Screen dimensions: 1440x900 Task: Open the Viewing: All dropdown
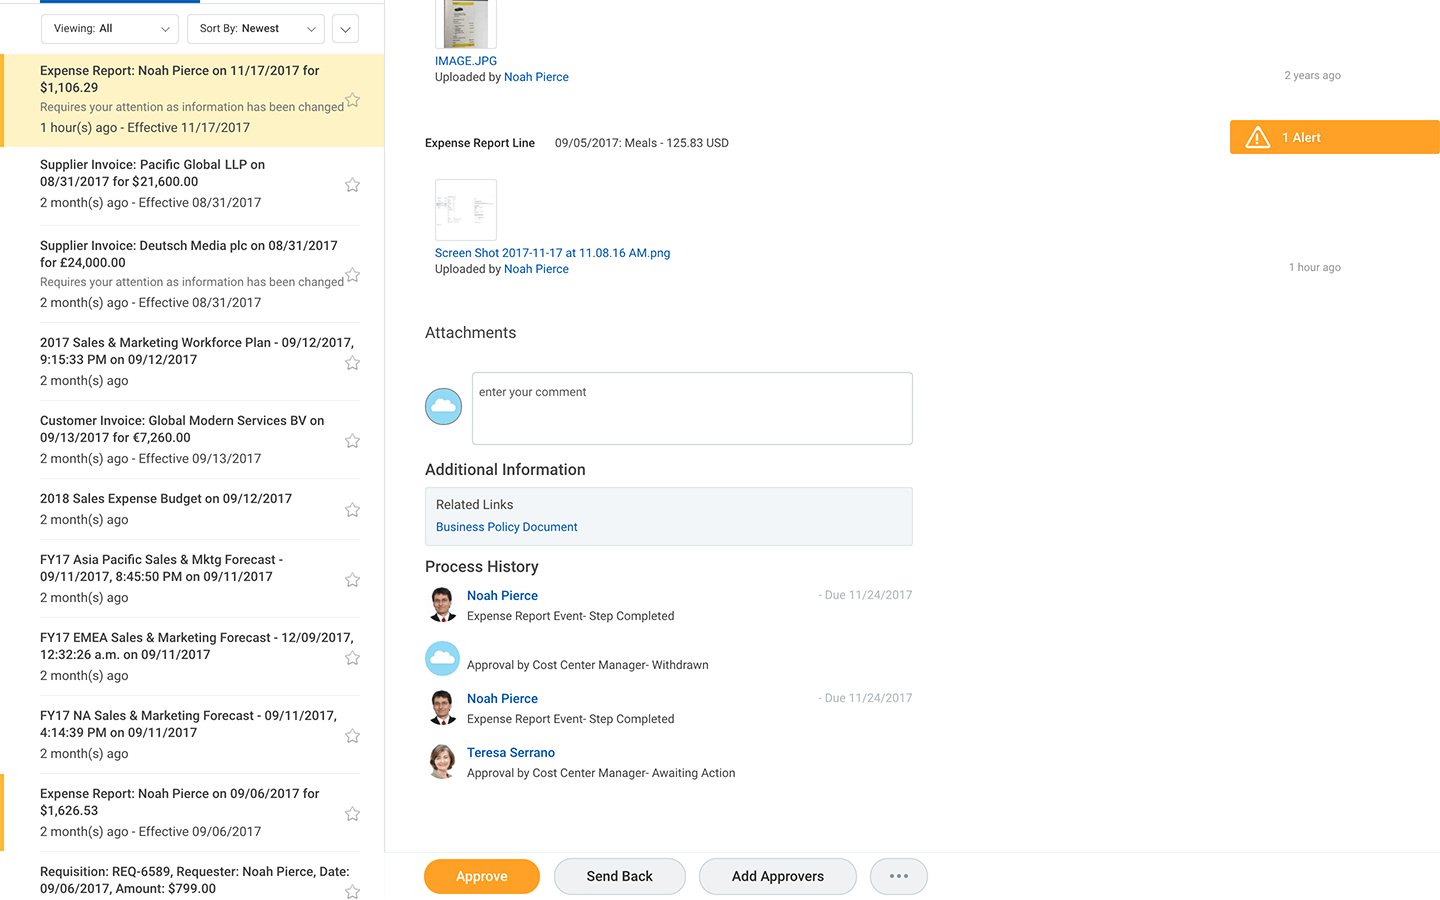[x=110, y=29]
